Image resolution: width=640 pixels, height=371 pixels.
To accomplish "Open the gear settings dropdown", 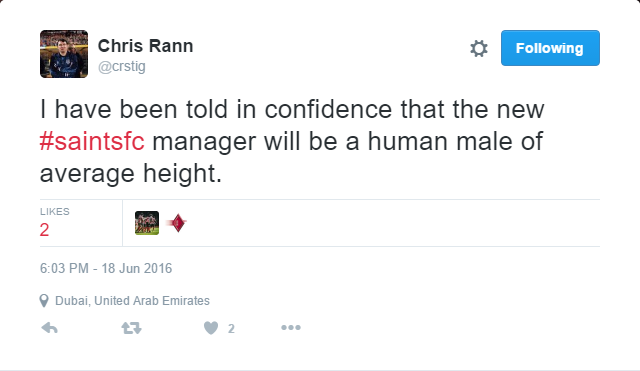I will tap(479, 48).
